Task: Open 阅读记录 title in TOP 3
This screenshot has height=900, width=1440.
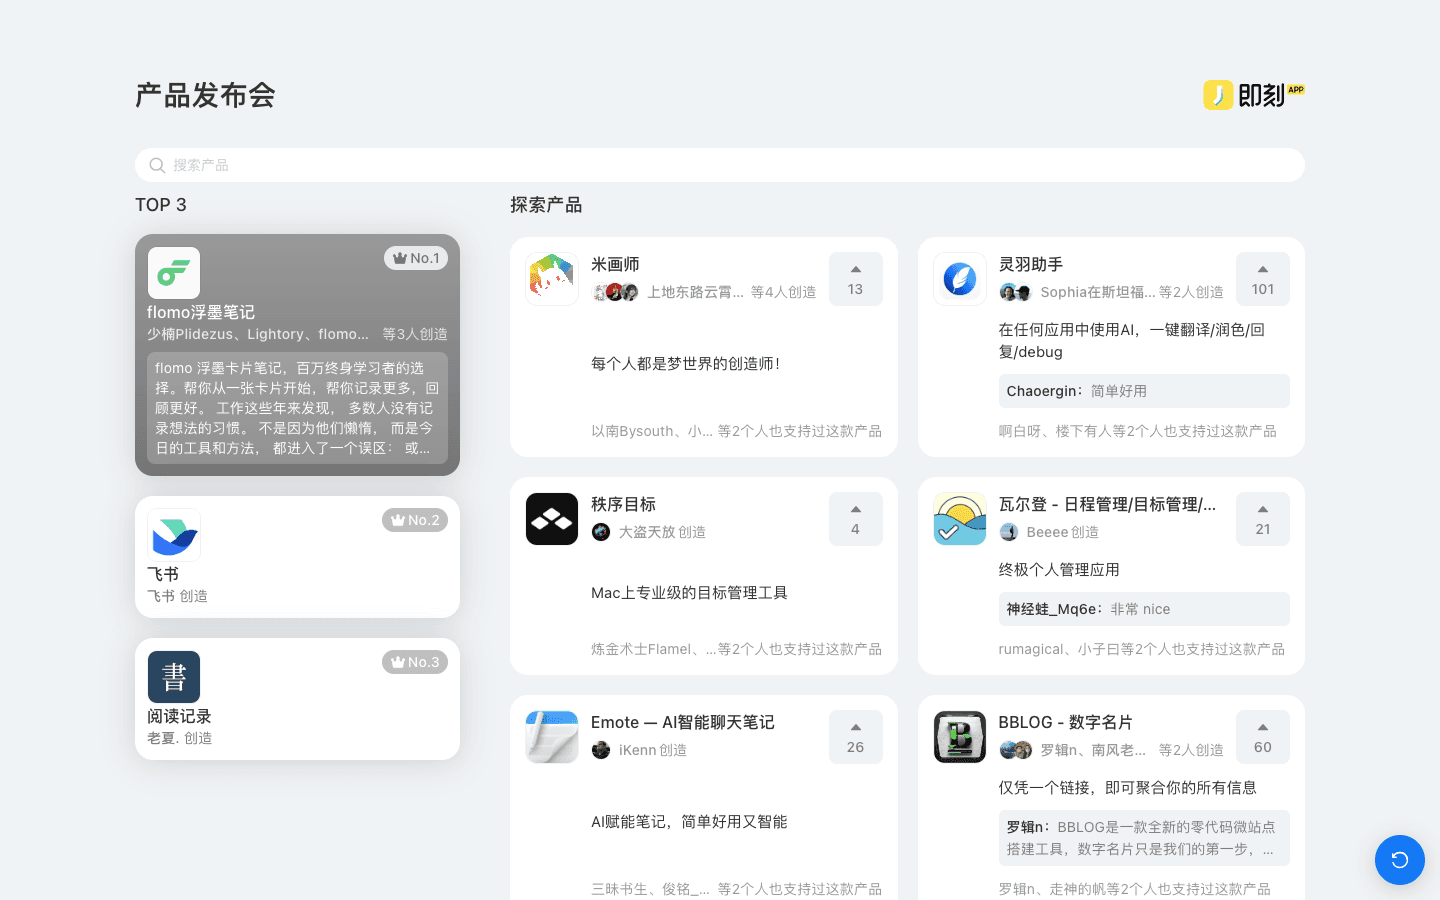Action: pyautogui.click(x=179, y=716)
